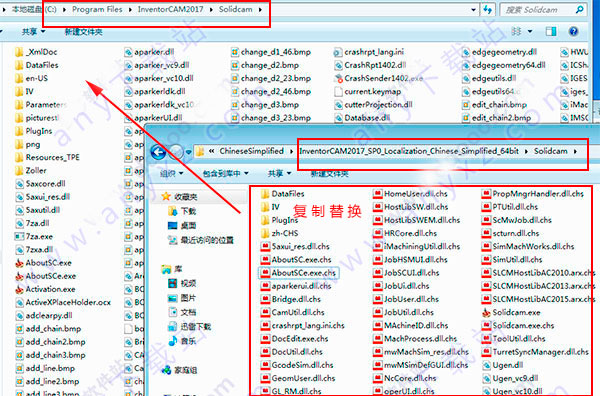
Task: Select the Solidcam.exe application icon
Action: pos(486,313)
